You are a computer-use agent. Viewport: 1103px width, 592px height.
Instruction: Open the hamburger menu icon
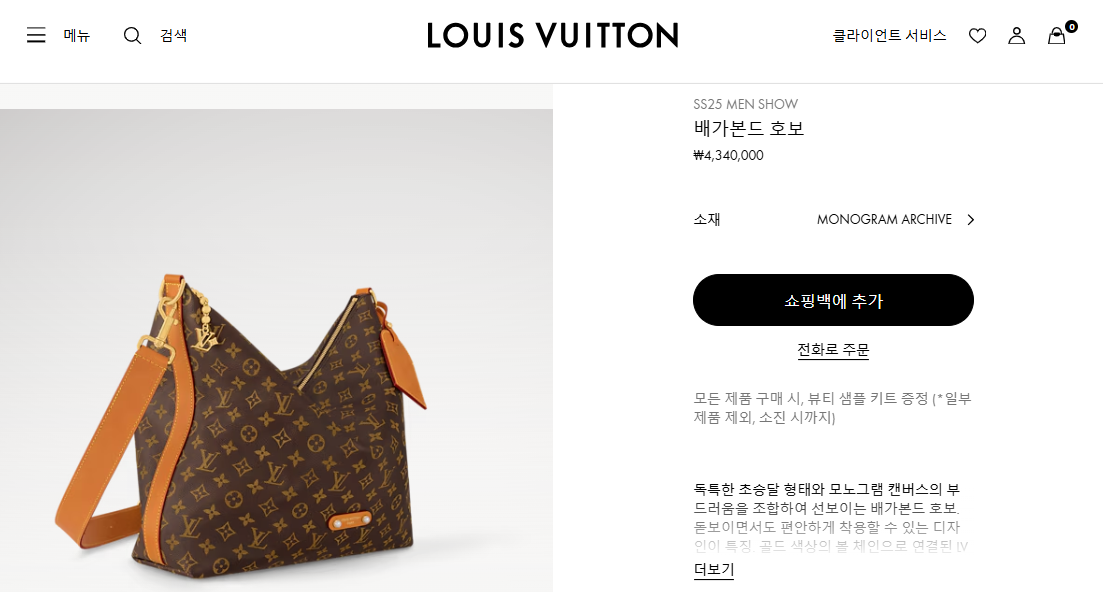coord(36,35)
